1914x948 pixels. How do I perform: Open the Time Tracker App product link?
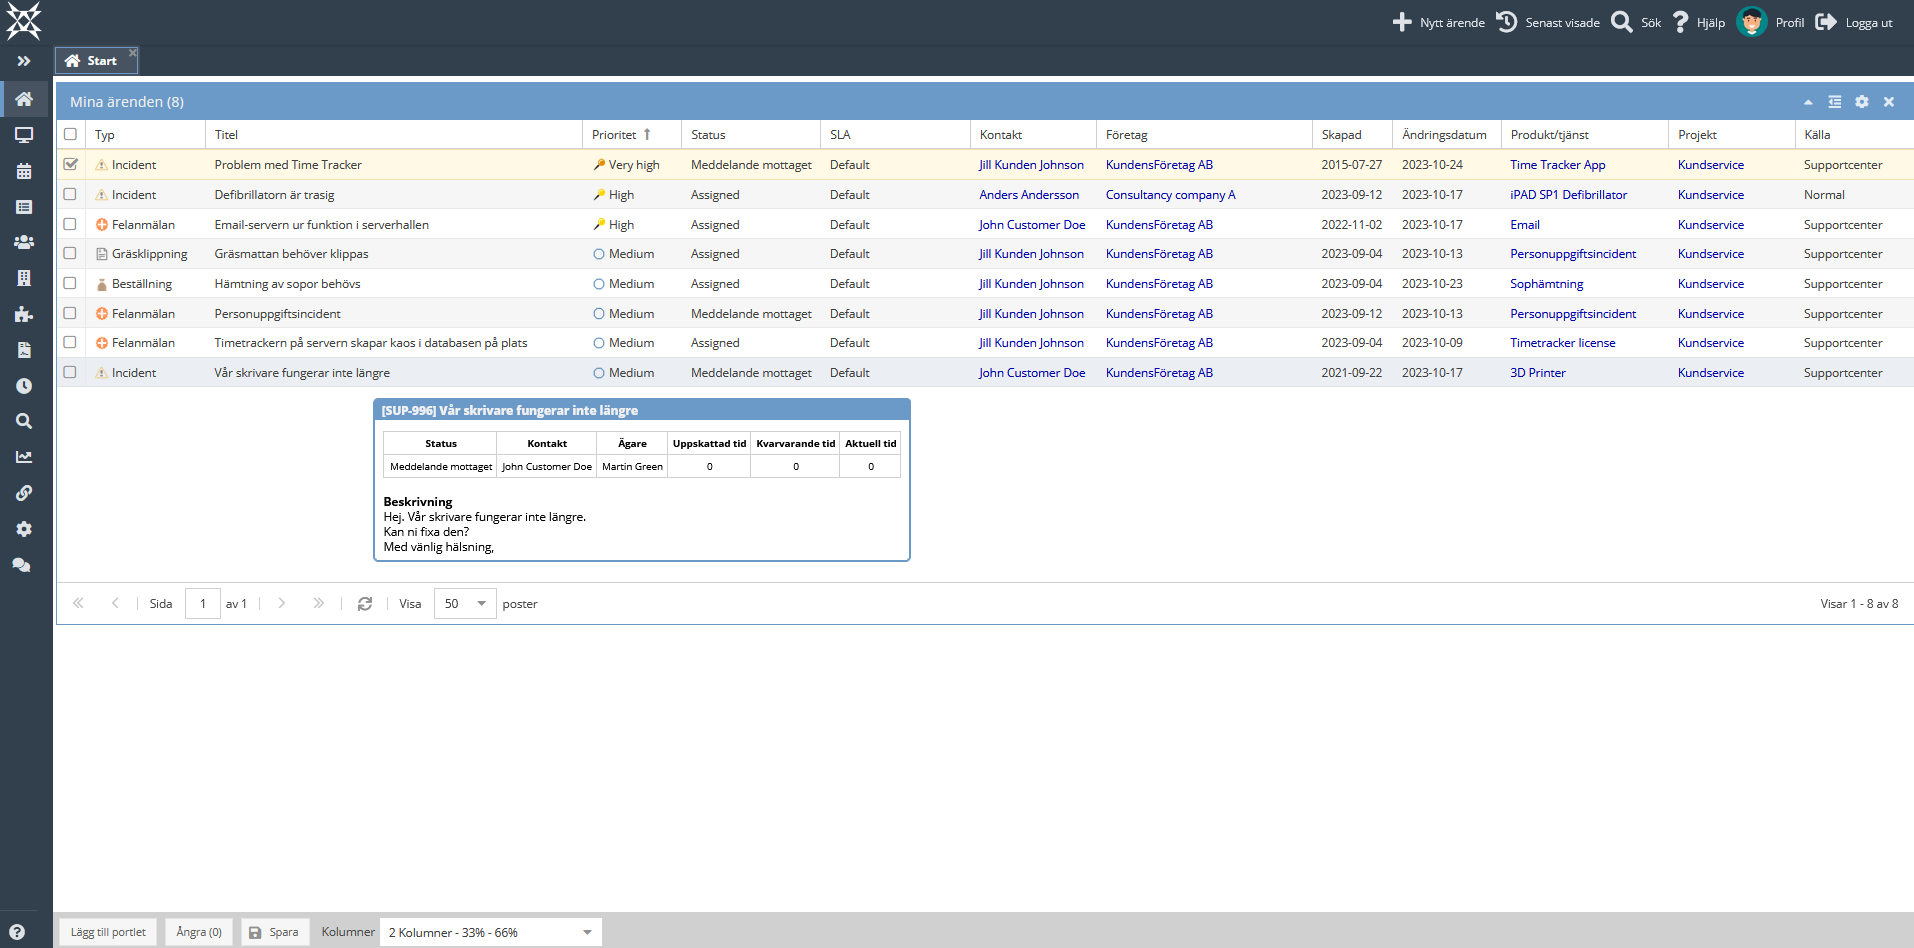1557,165
